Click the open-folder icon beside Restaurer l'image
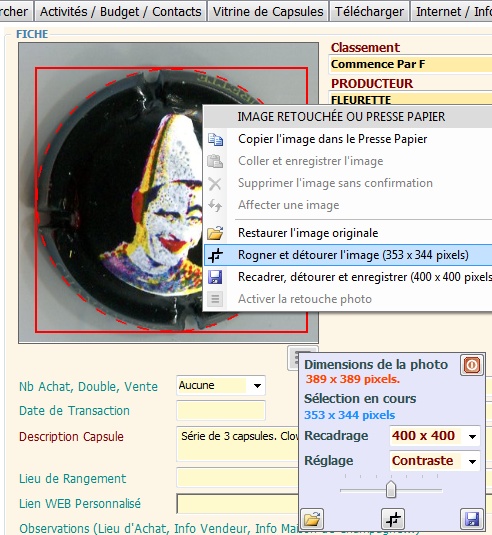 pos(215,233)
